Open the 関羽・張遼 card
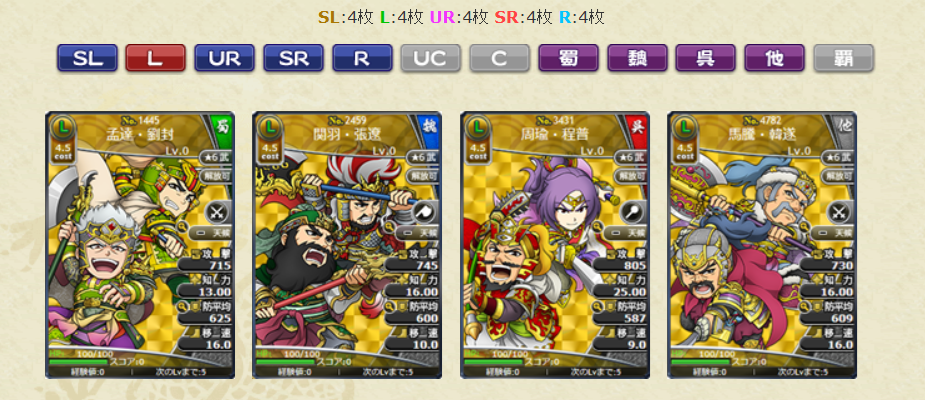 (347, 245)
